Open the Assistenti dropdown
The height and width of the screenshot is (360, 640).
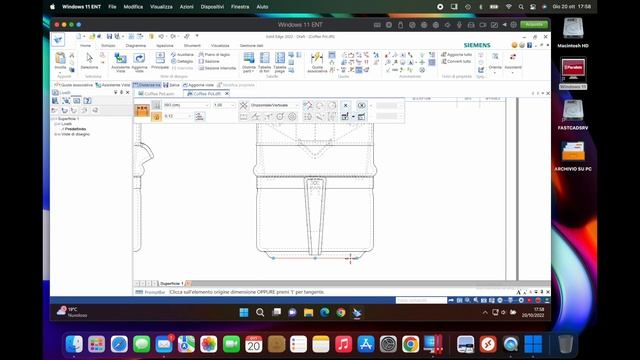pyautogui.click(x=513, y=63)
